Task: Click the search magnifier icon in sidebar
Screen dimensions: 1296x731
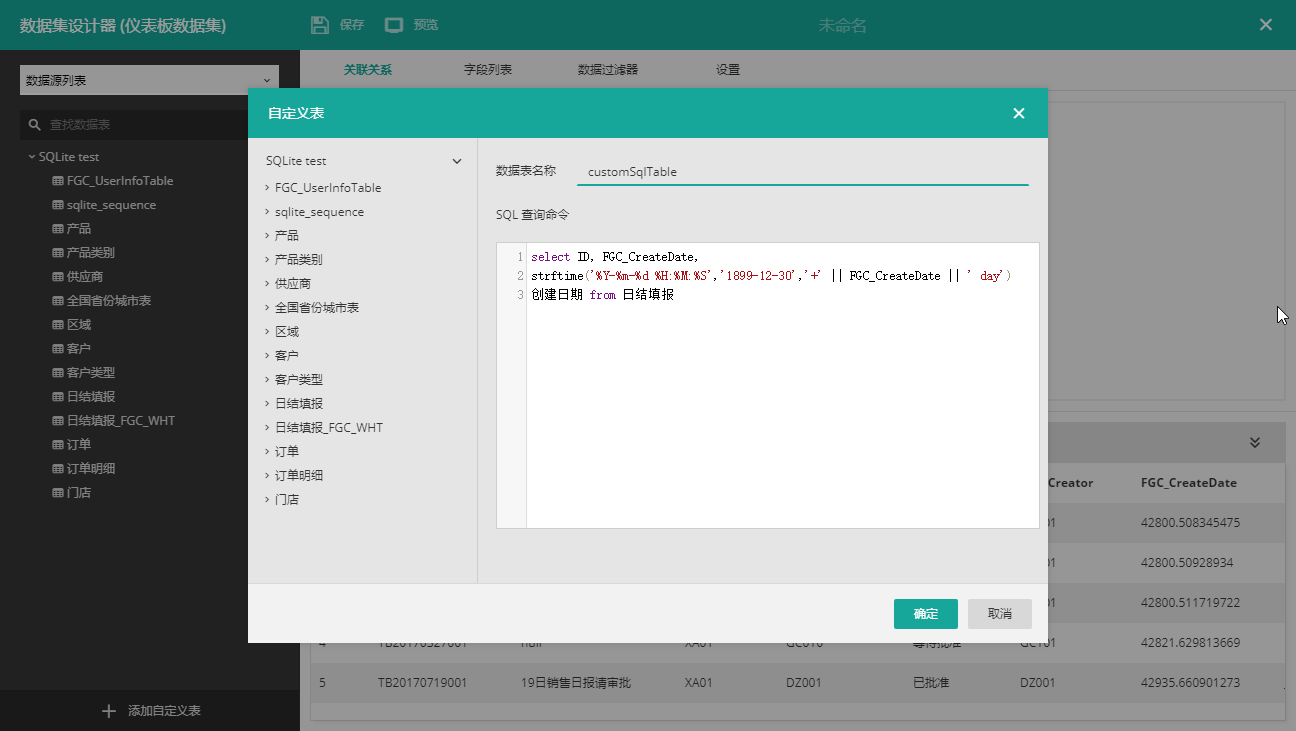Action: click(x=35, y=125)
